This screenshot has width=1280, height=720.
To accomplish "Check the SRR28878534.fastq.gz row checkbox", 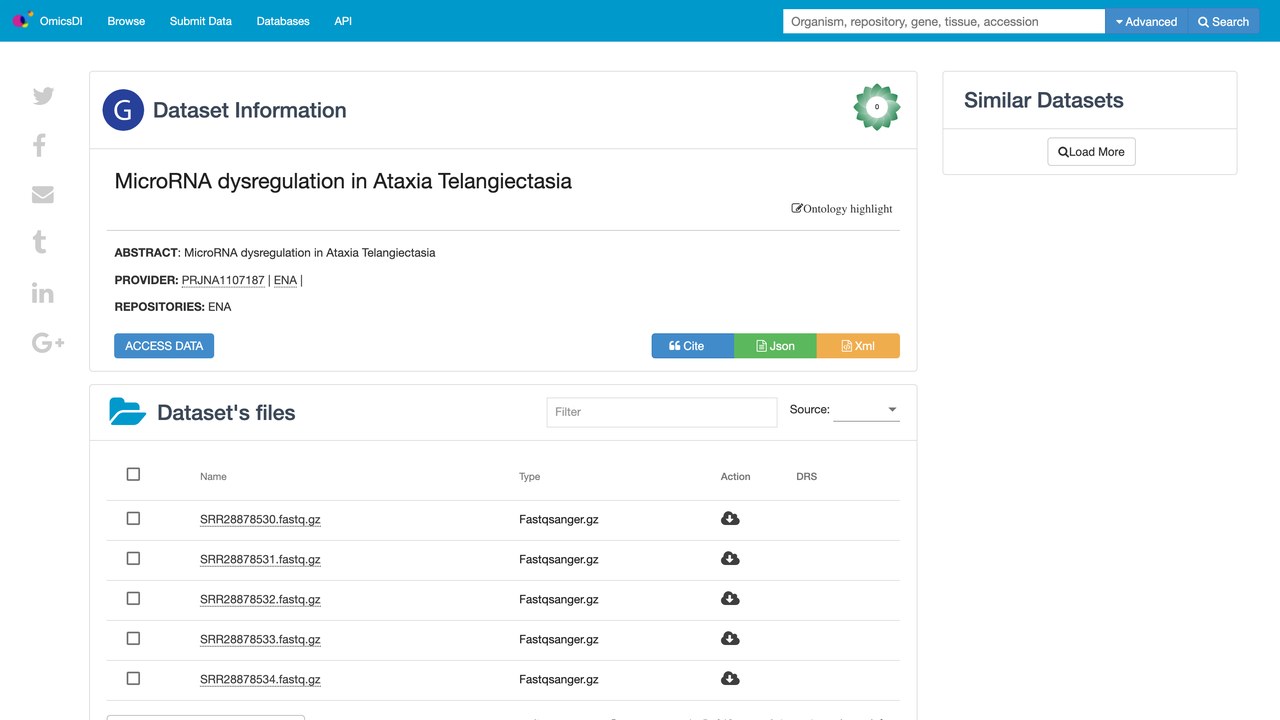I will [133, 678].
